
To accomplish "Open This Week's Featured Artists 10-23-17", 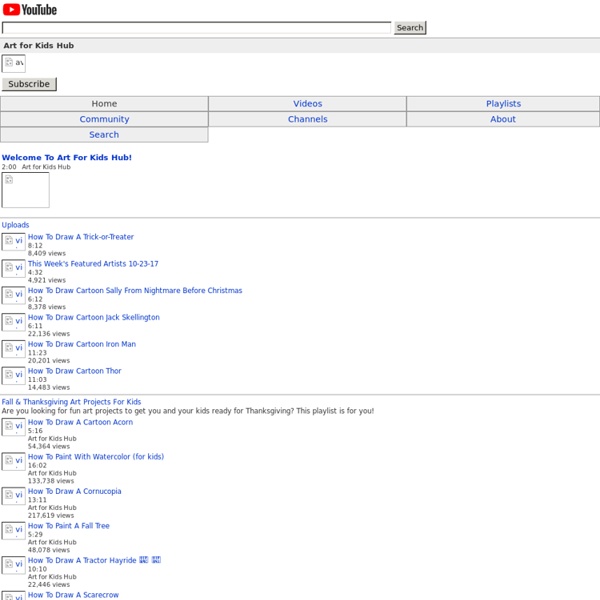I will pyautogui.click(x=93, y=263).
